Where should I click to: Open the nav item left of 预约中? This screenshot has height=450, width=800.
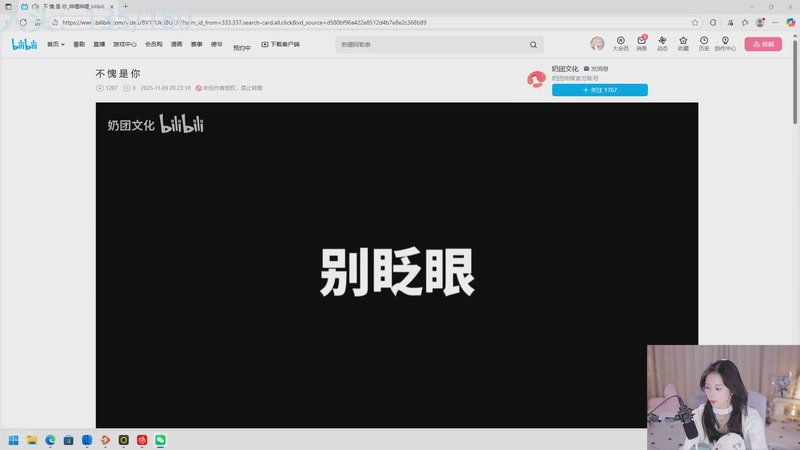216,44
